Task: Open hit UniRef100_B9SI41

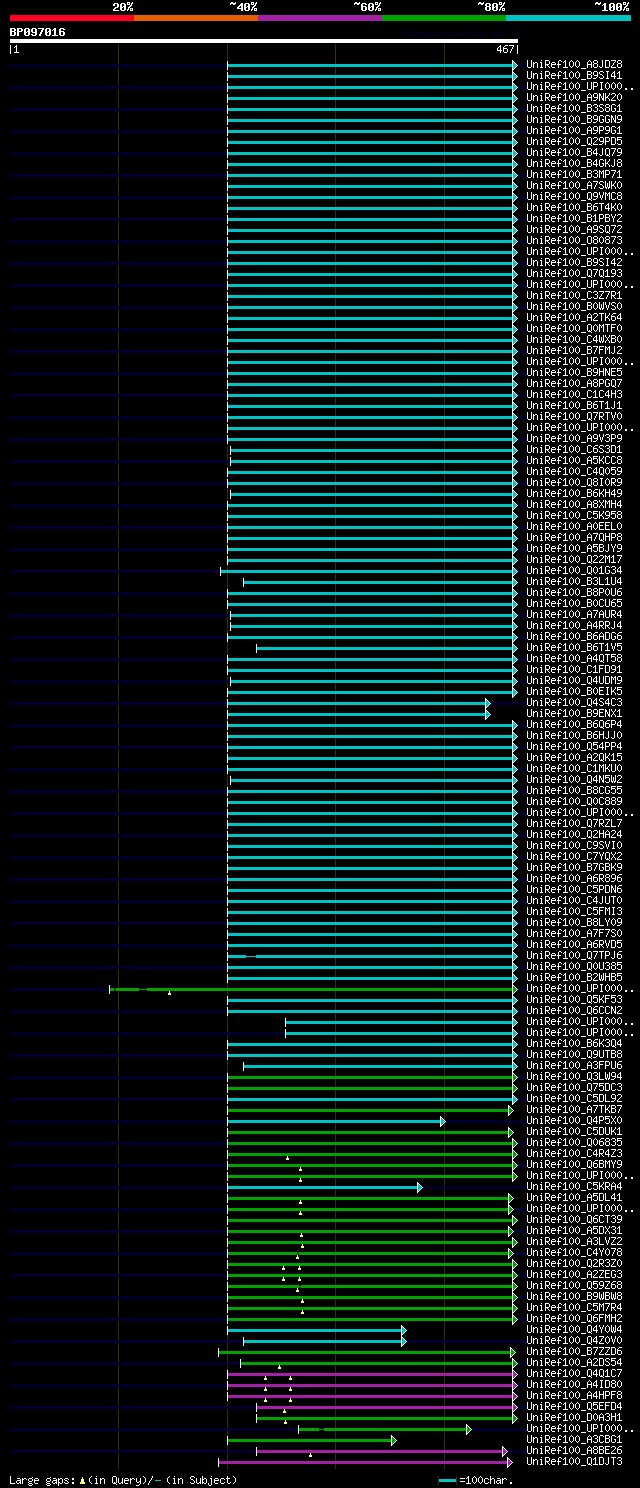Action: (574, 75)
